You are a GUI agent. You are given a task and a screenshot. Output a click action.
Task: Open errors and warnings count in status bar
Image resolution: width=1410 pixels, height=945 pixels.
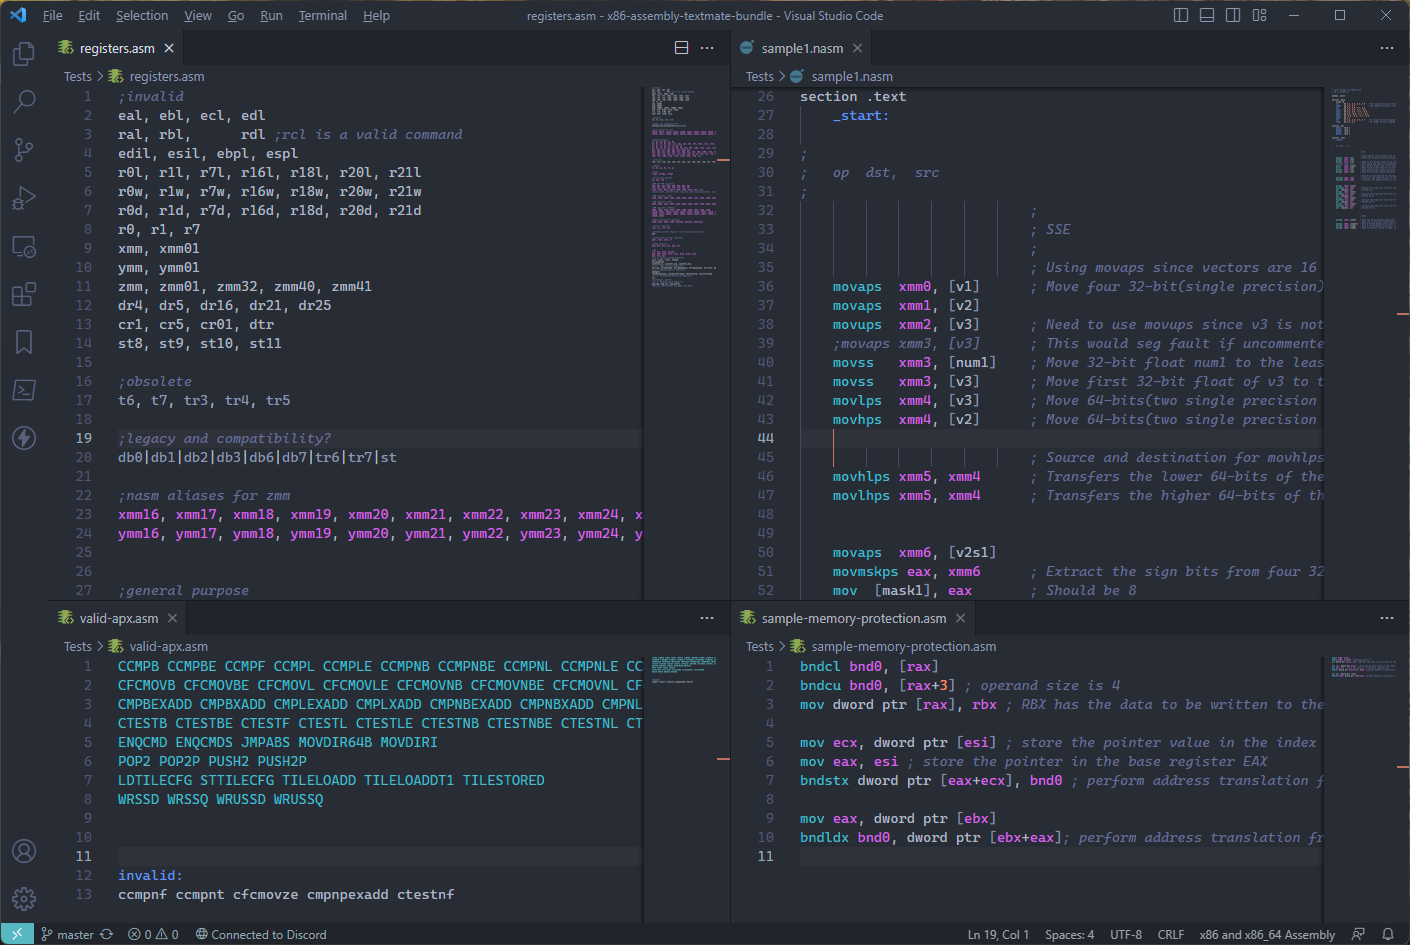tap(153, 934)
